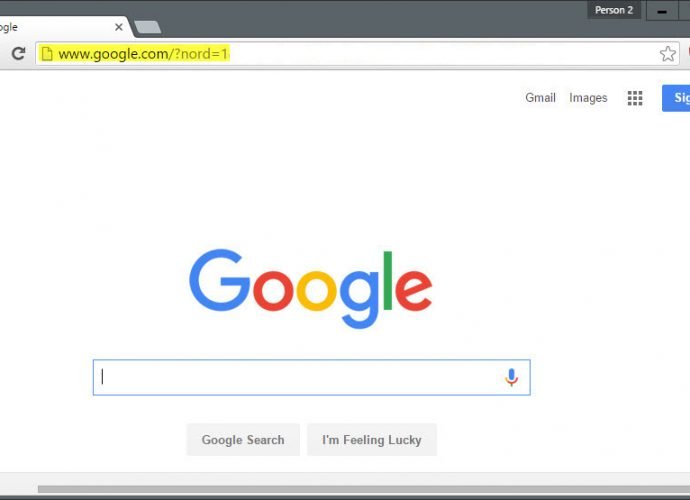Click the page info icon in the address bar
The image size is (690, 500).
(47, 54)
